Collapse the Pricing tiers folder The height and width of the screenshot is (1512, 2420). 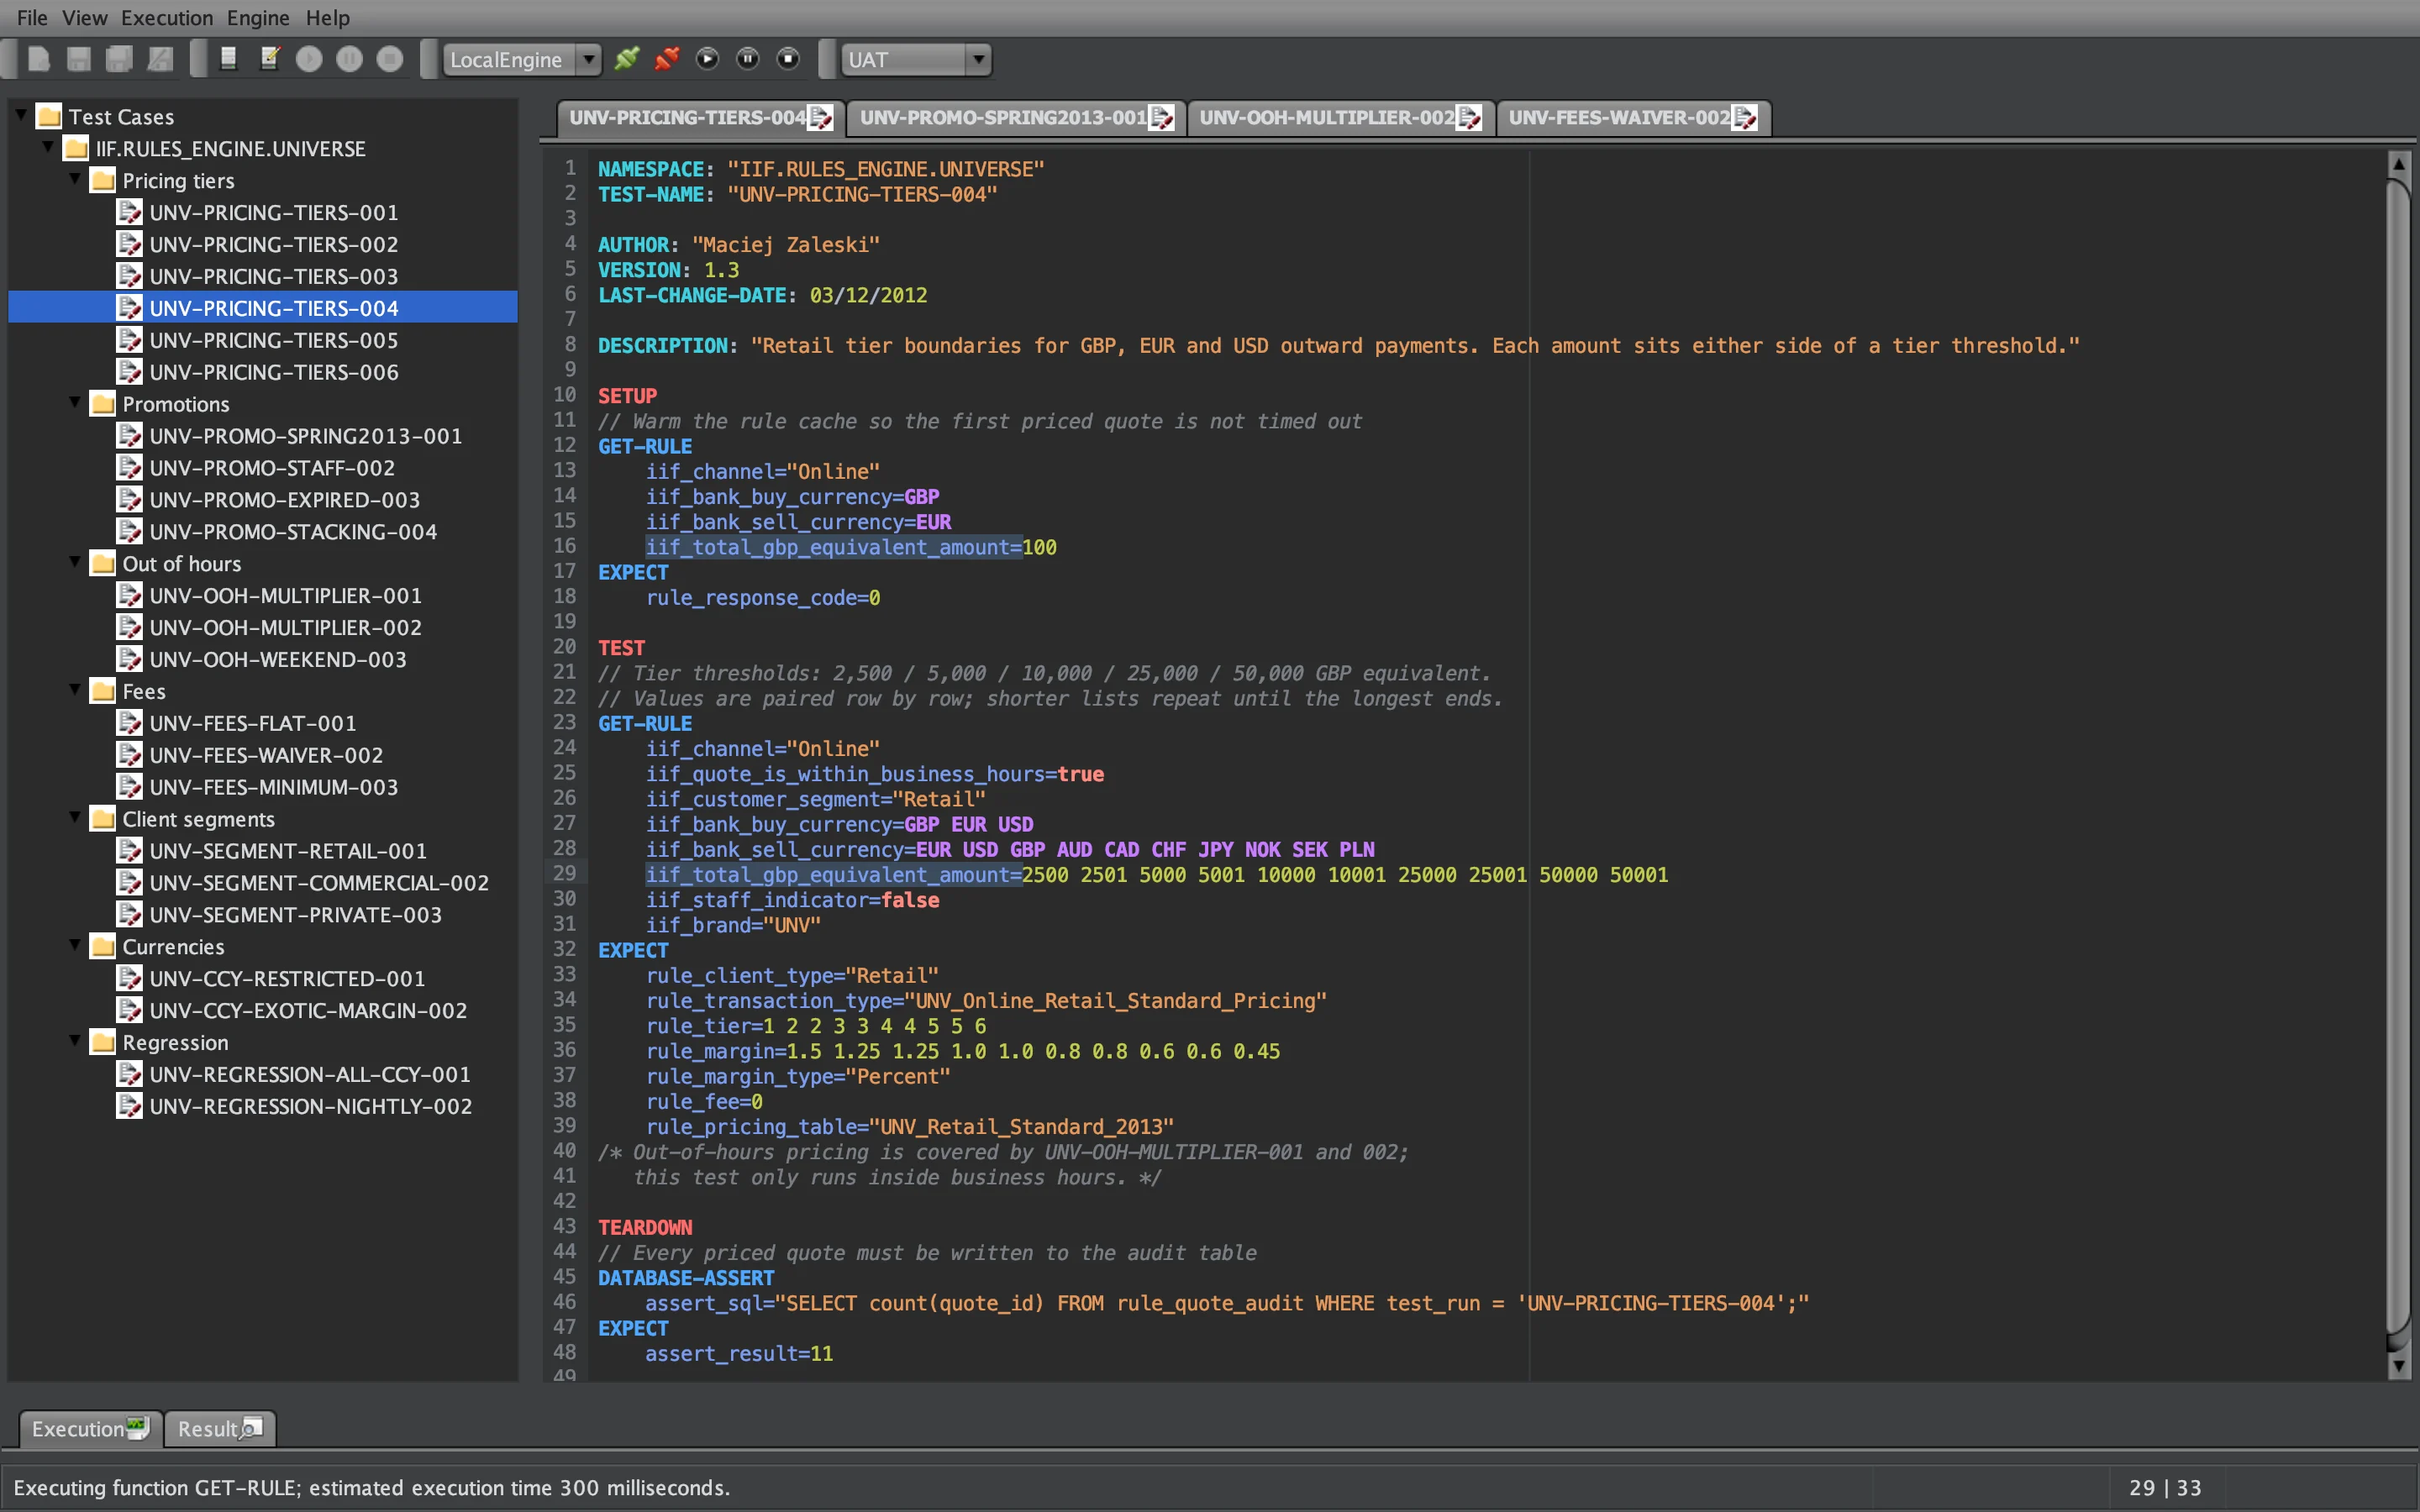75,179
